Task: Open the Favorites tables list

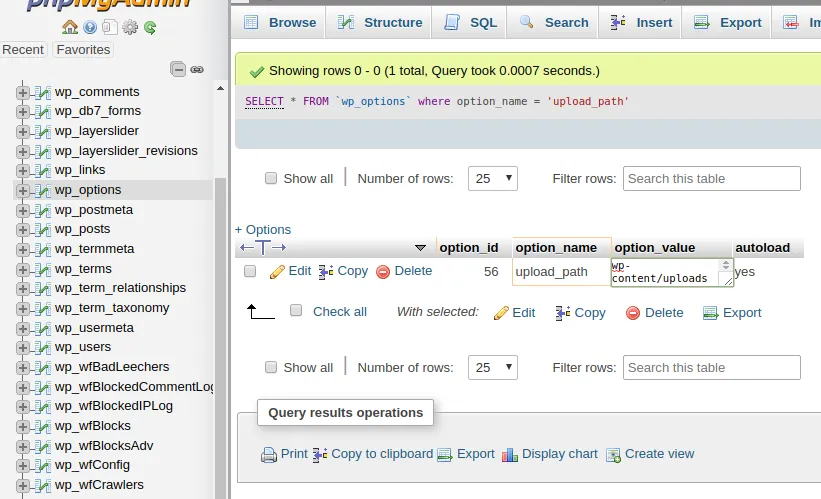Action: (83, 50)
